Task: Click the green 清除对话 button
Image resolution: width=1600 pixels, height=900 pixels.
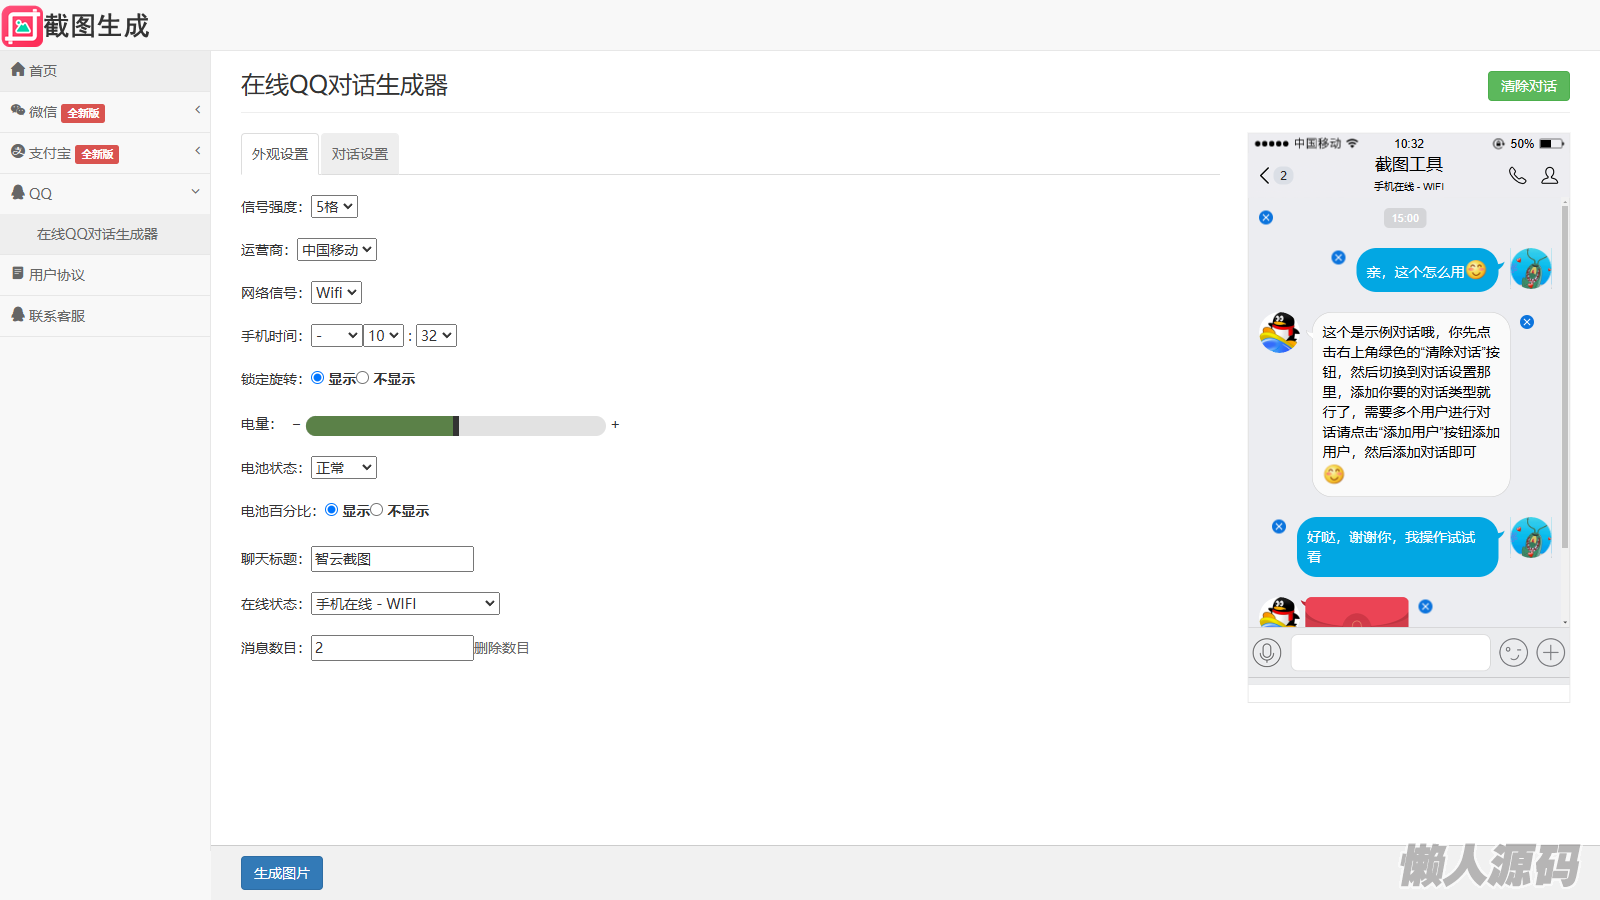Action: 1528,86
